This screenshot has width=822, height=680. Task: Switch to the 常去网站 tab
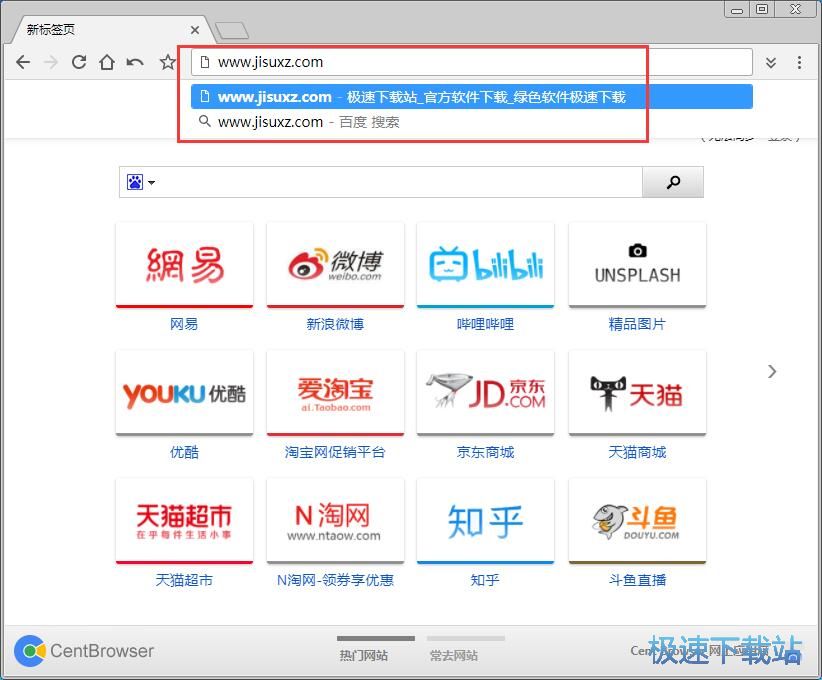click(x=454, y=655)
